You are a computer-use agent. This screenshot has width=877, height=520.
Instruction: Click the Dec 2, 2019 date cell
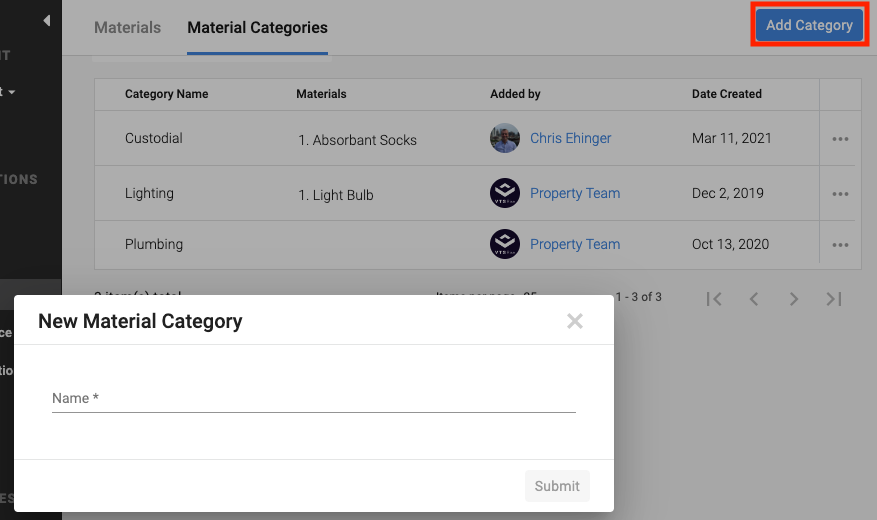(x=728, y=193)
